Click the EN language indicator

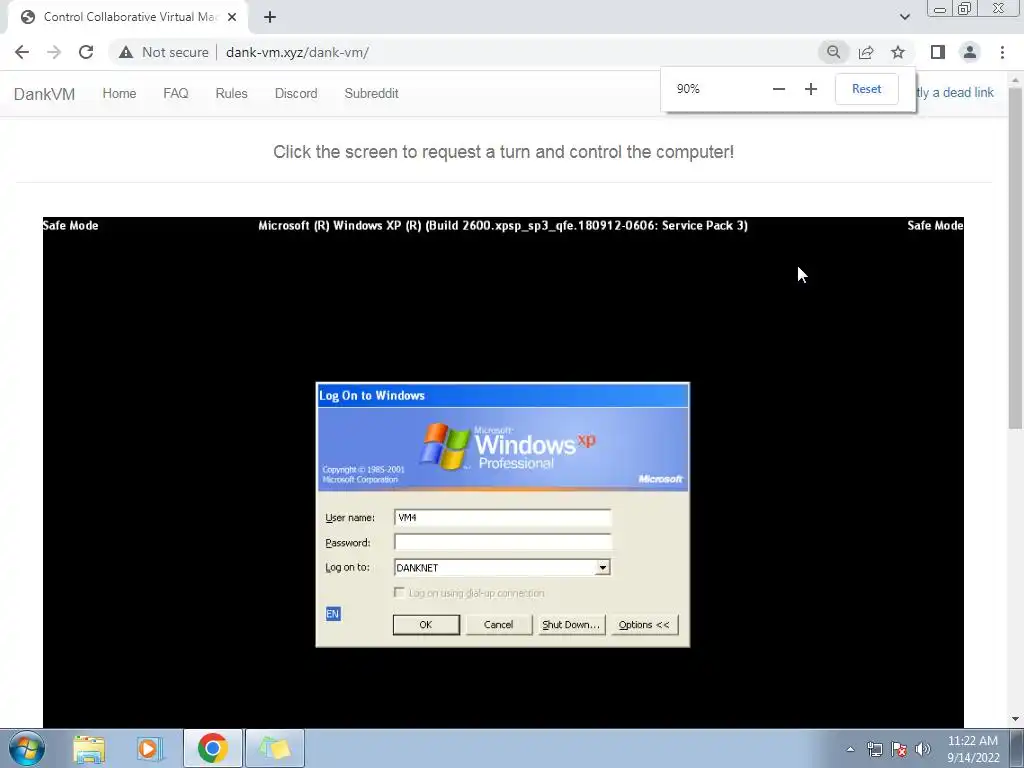[x=332, y=614]
